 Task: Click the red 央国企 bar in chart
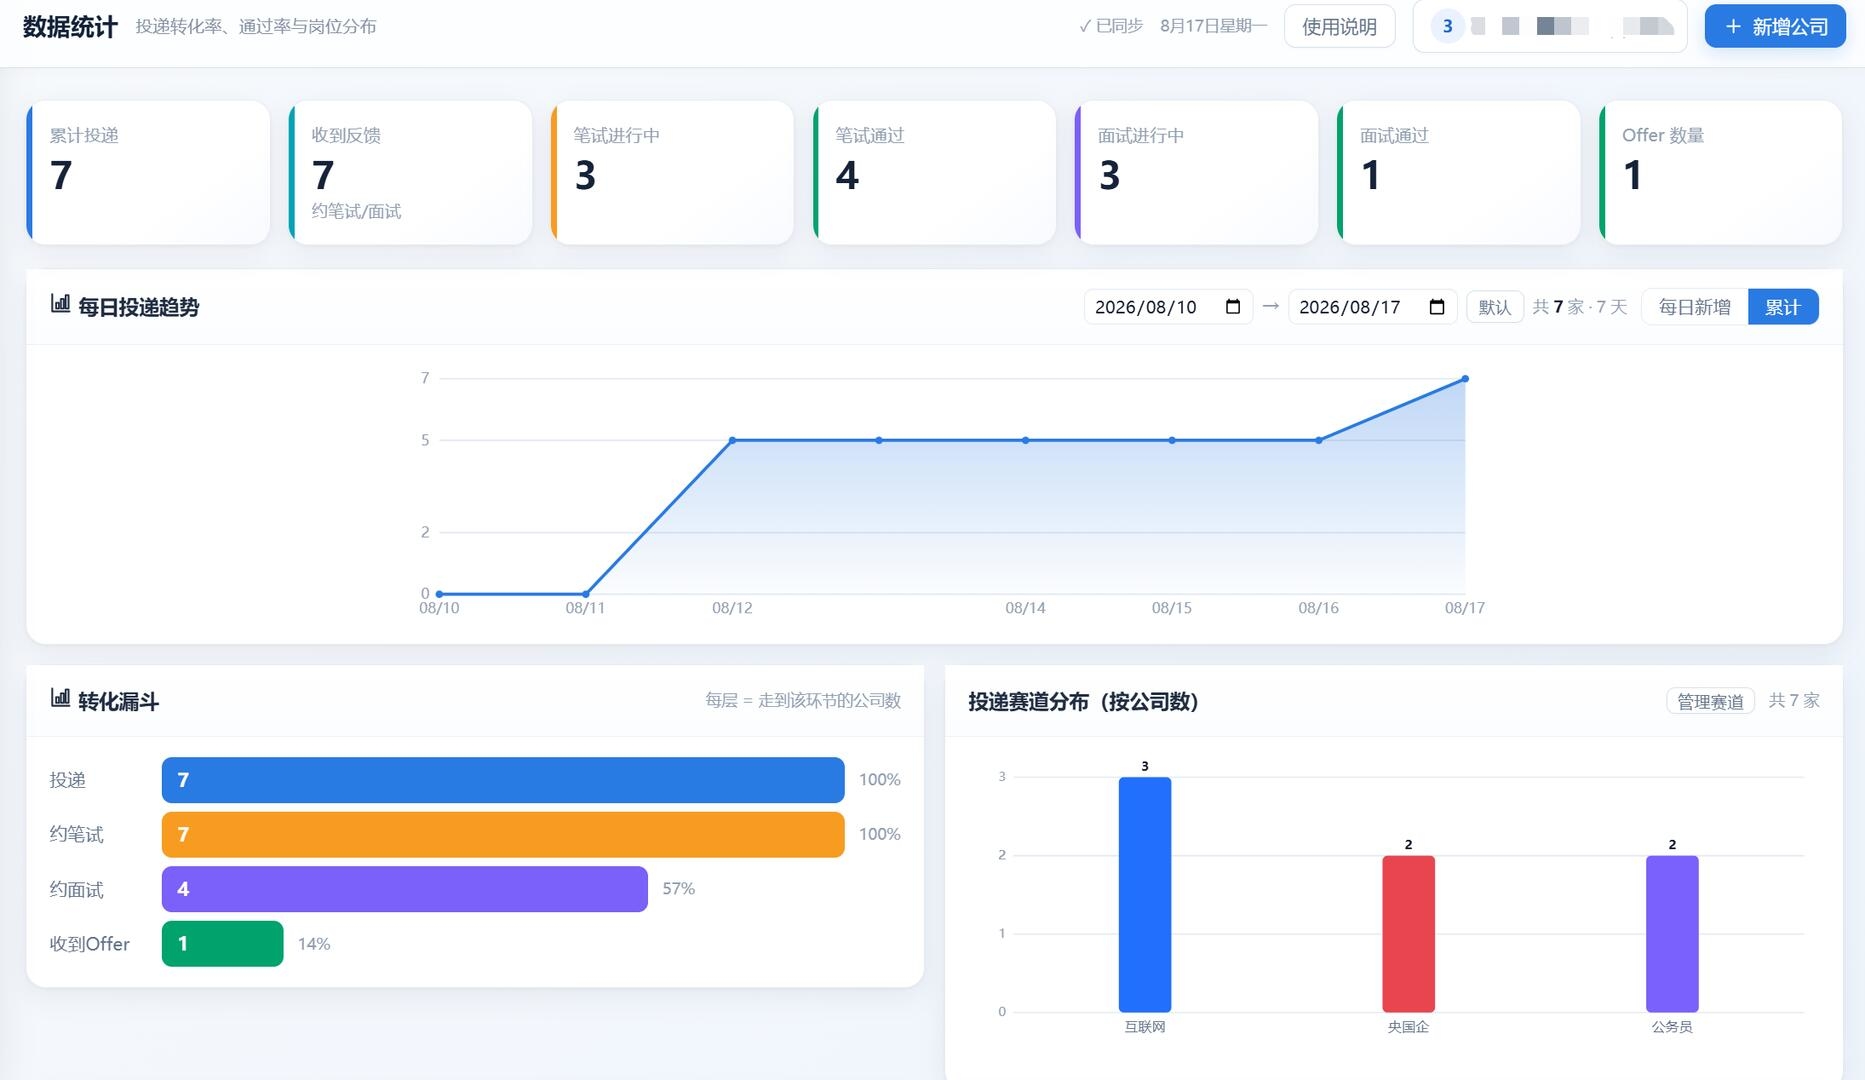click(x=1408, y=933)
